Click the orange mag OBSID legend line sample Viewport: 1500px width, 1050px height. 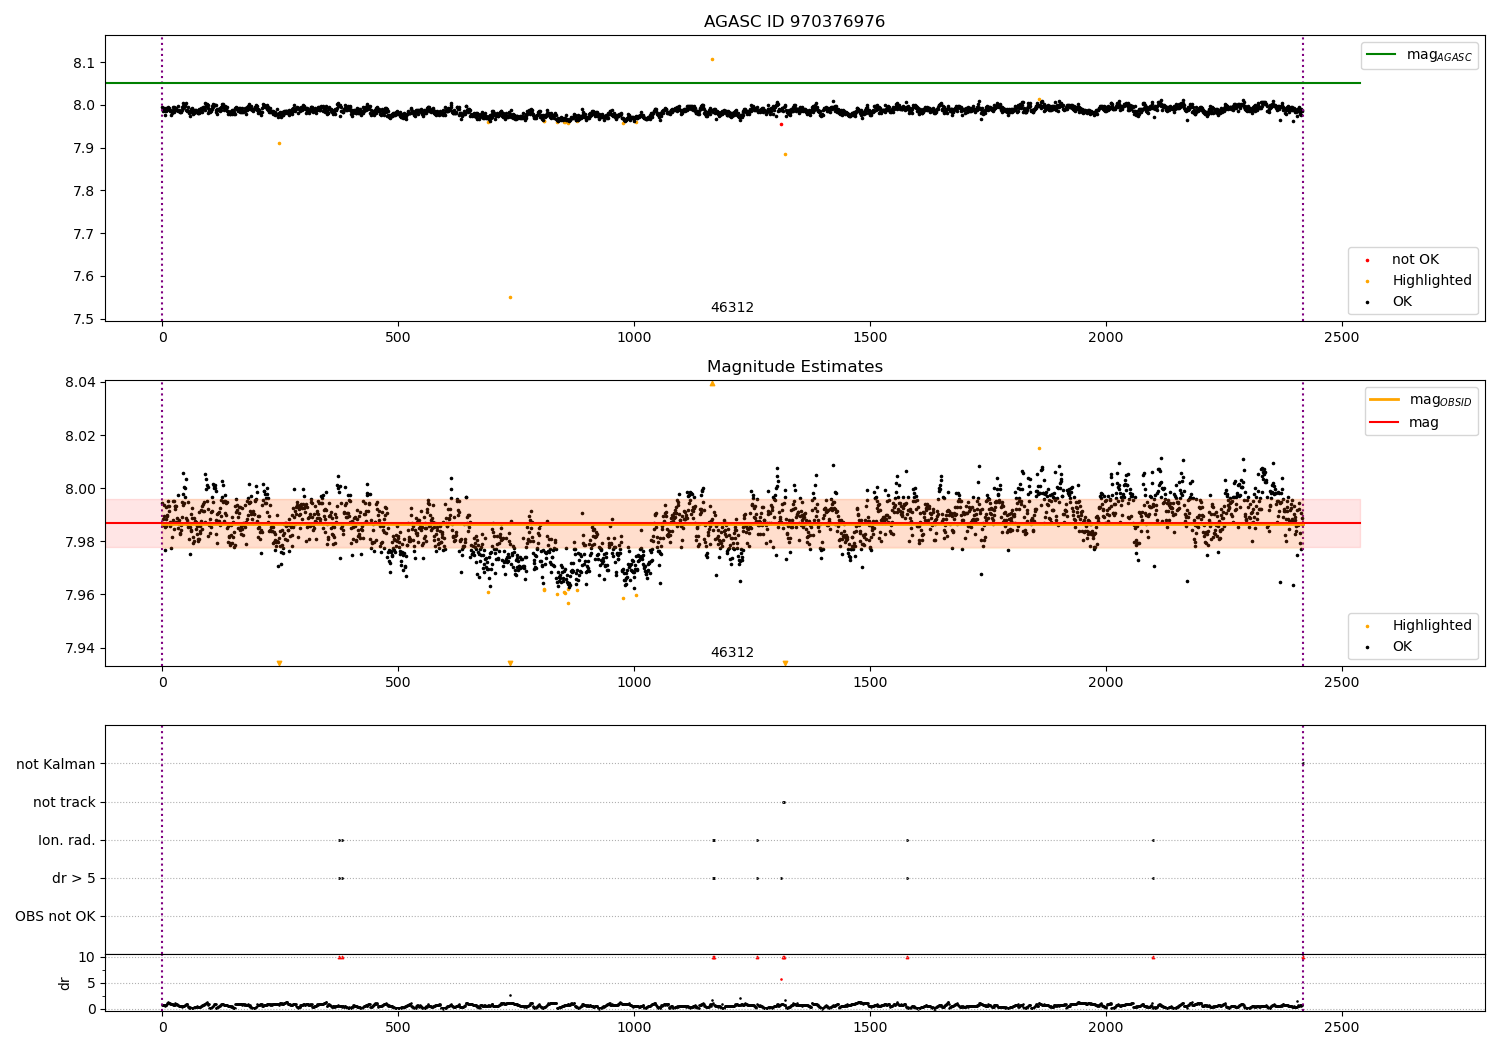[x=1384, y=400]
